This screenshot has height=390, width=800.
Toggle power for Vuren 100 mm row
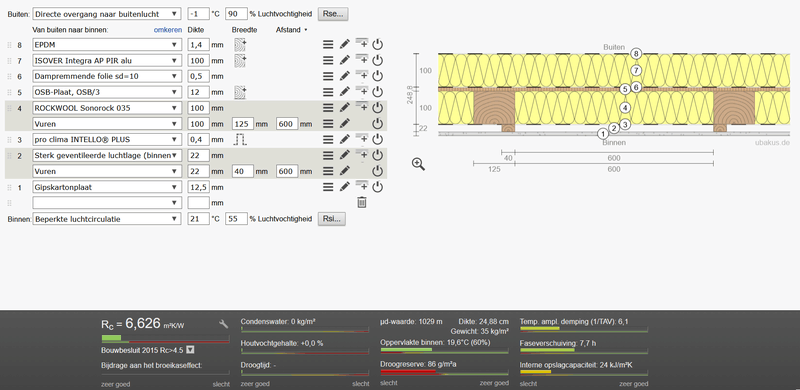pos(377,124)
